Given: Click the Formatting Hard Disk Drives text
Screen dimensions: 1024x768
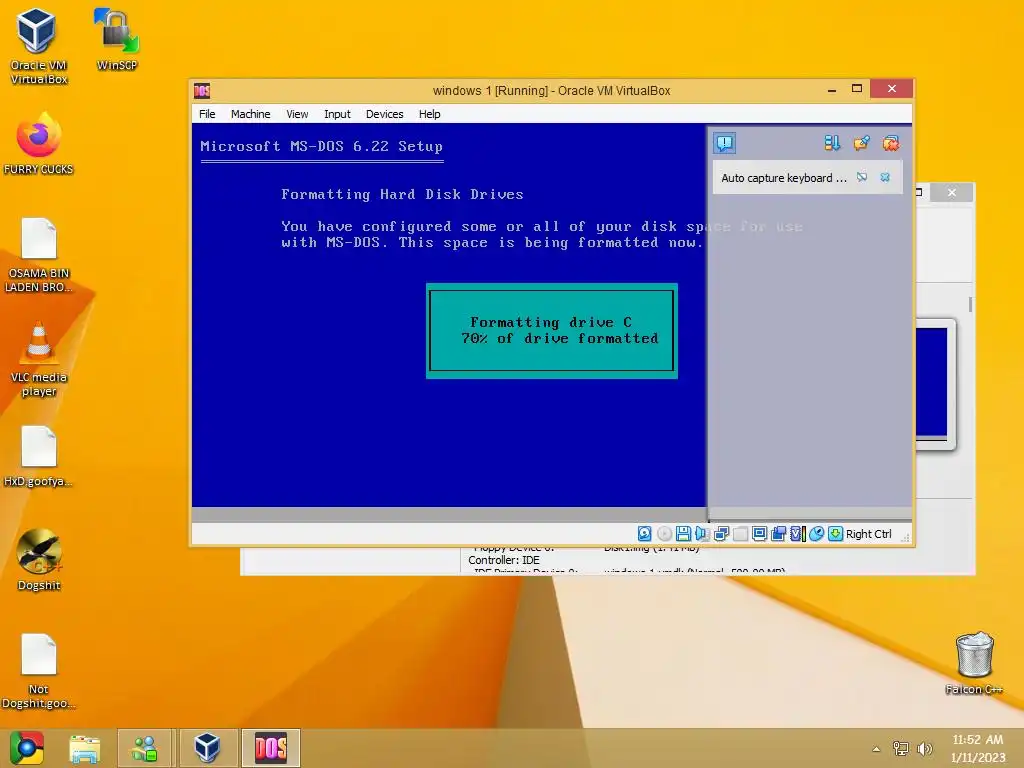Looking at the screenshot, I should (x=402, y=194).
